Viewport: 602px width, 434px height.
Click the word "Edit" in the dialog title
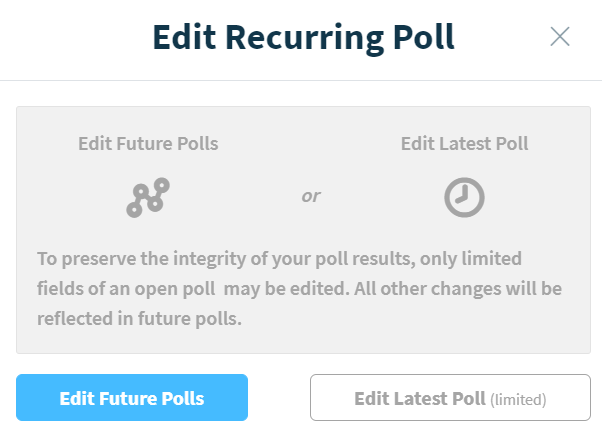(189, 37)
